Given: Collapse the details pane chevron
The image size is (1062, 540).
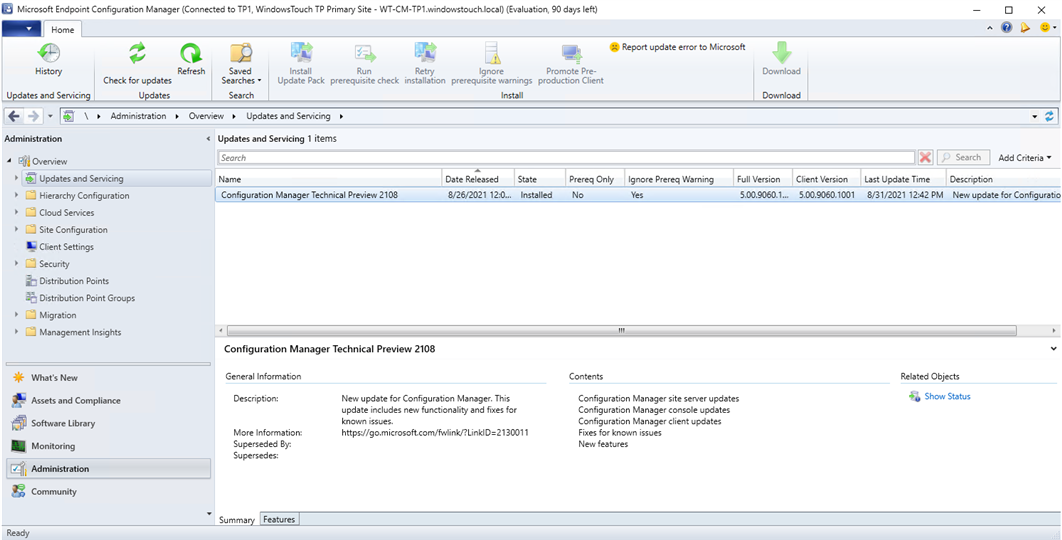Looking at the screenshot, I should click(1053, 348).
